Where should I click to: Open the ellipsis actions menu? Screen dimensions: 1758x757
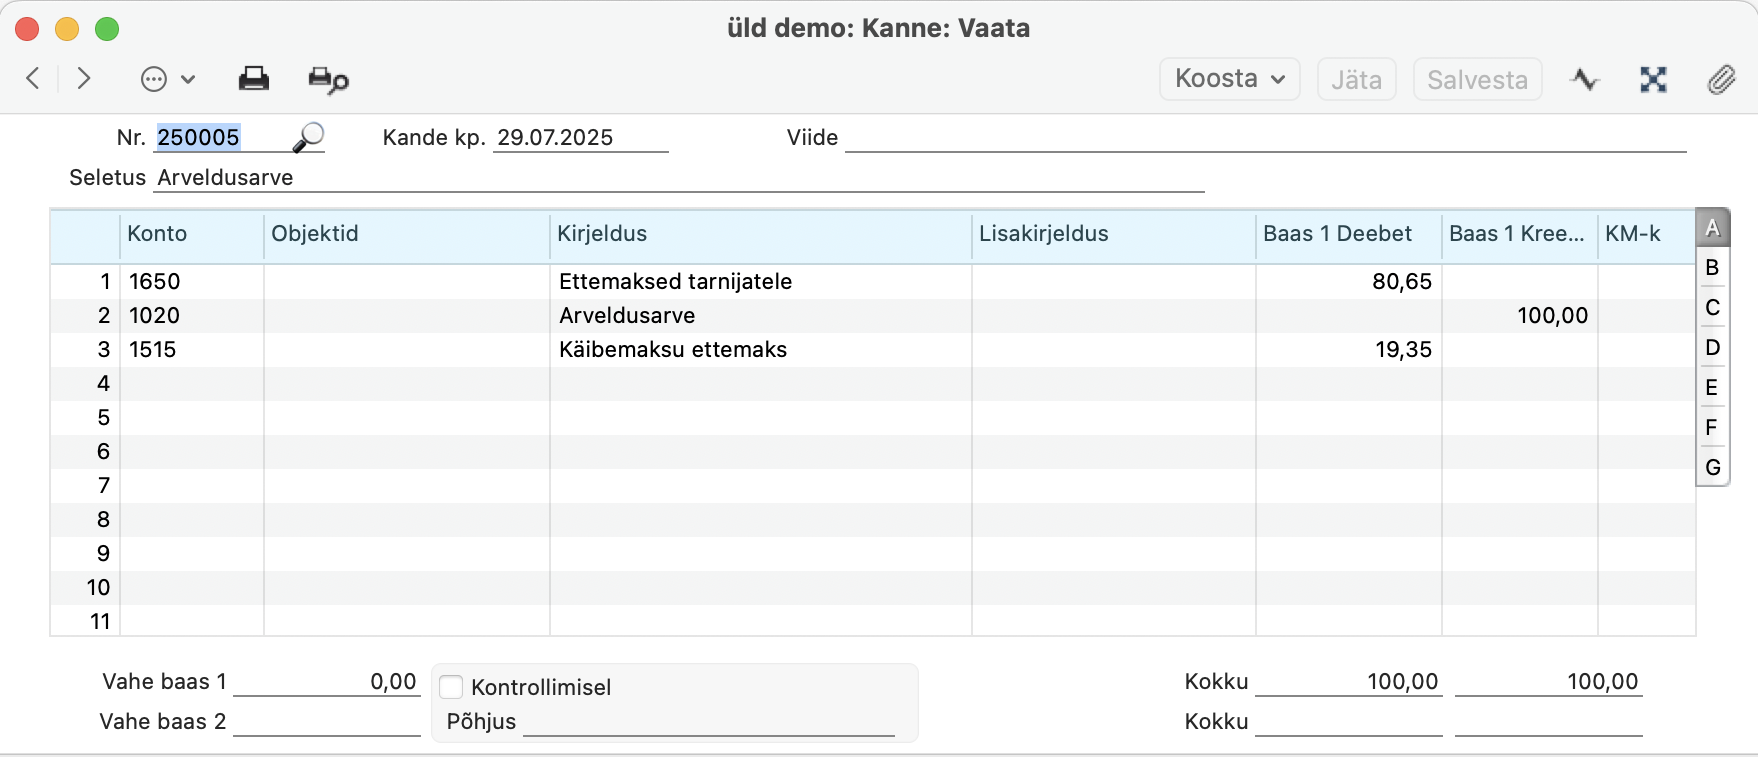pyautogui.click(x=167, y=79)
